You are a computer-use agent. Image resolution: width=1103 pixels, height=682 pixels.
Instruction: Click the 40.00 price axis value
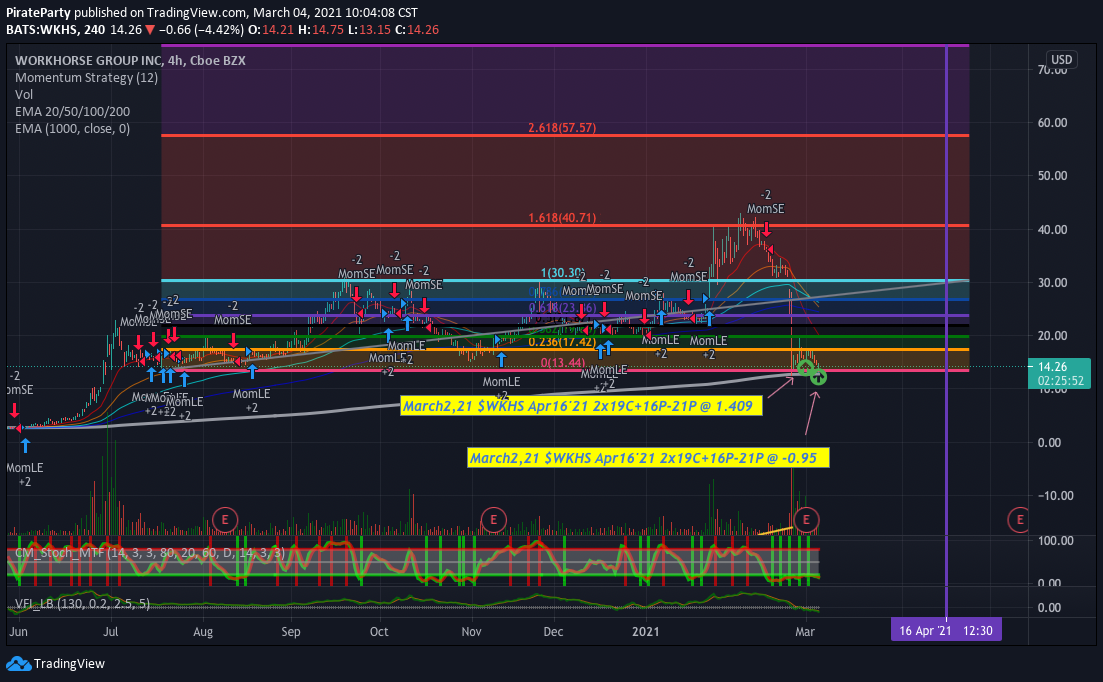tap(1052, 229)
